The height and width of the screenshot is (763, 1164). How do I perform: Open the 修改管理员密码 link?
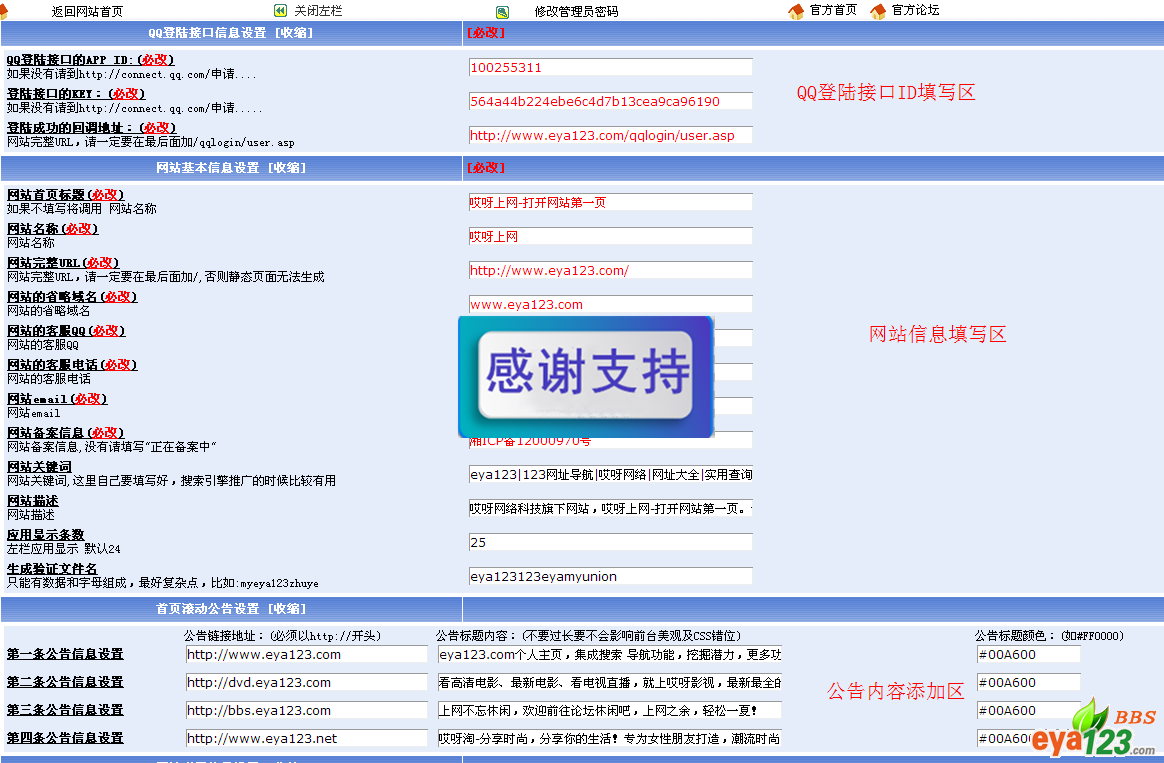576,12
